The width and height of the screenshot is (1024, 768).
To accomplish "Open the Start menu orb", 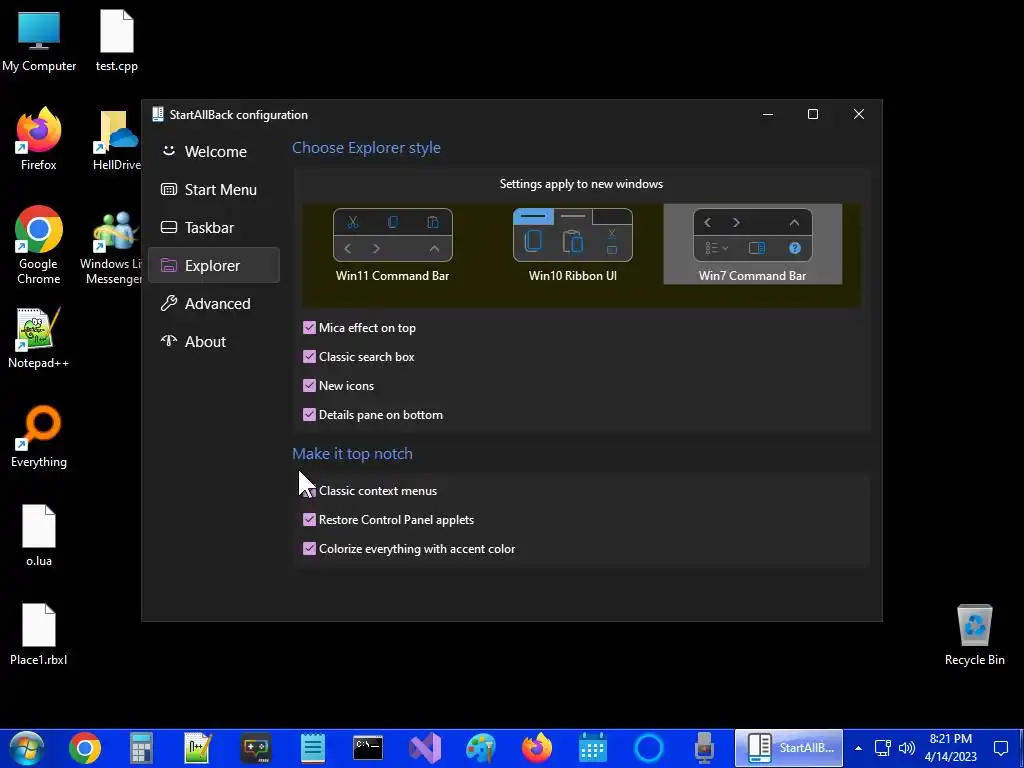I will click(27, 748).
